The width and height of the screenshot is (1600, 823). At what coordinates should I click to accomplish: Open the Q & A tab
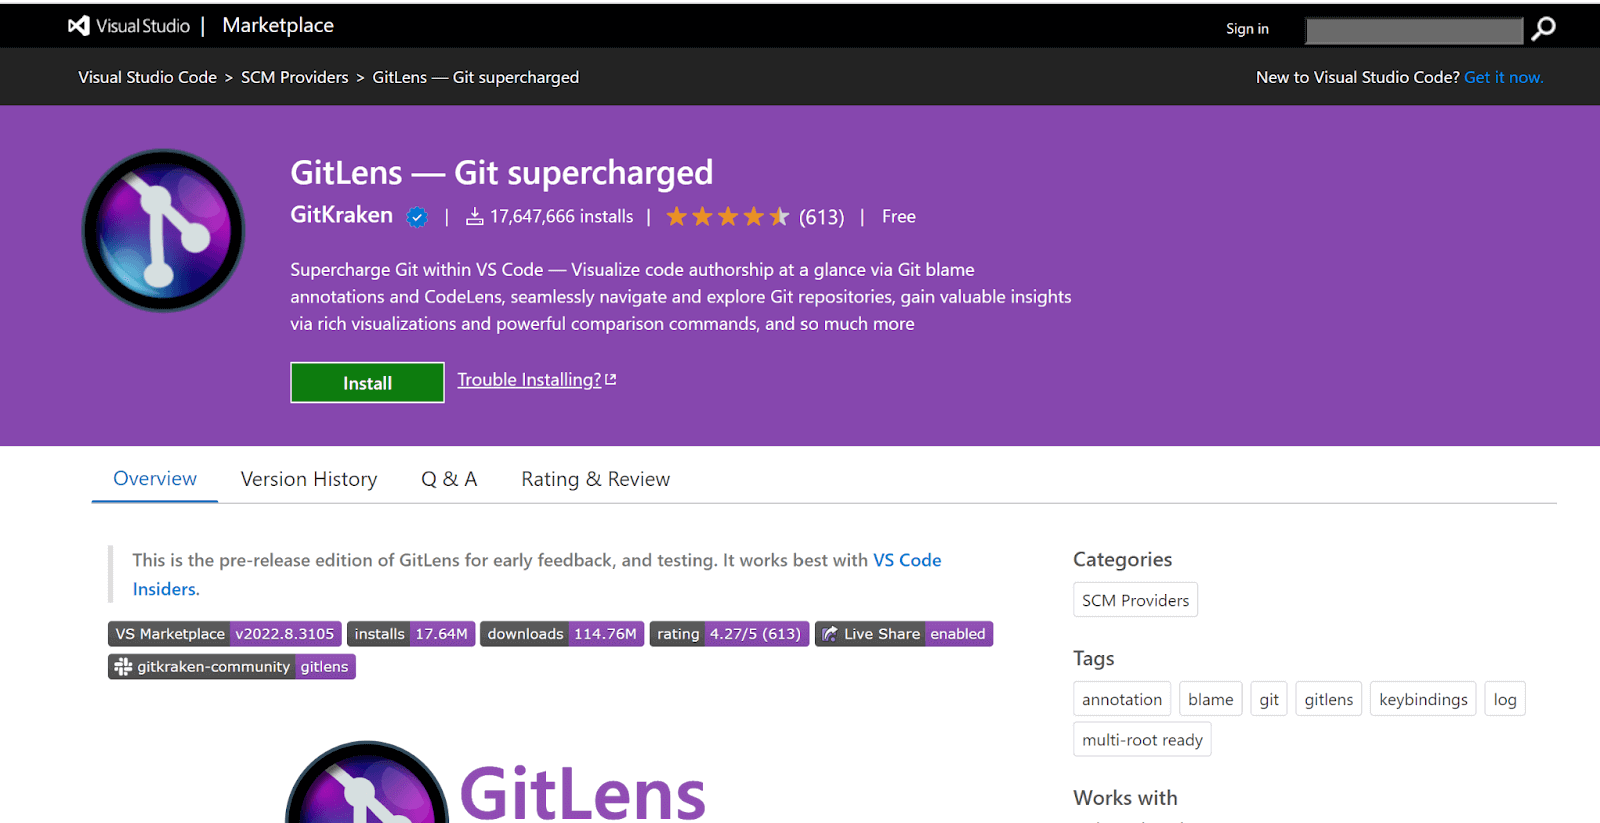pyautogui.click(x=449, y=480)
